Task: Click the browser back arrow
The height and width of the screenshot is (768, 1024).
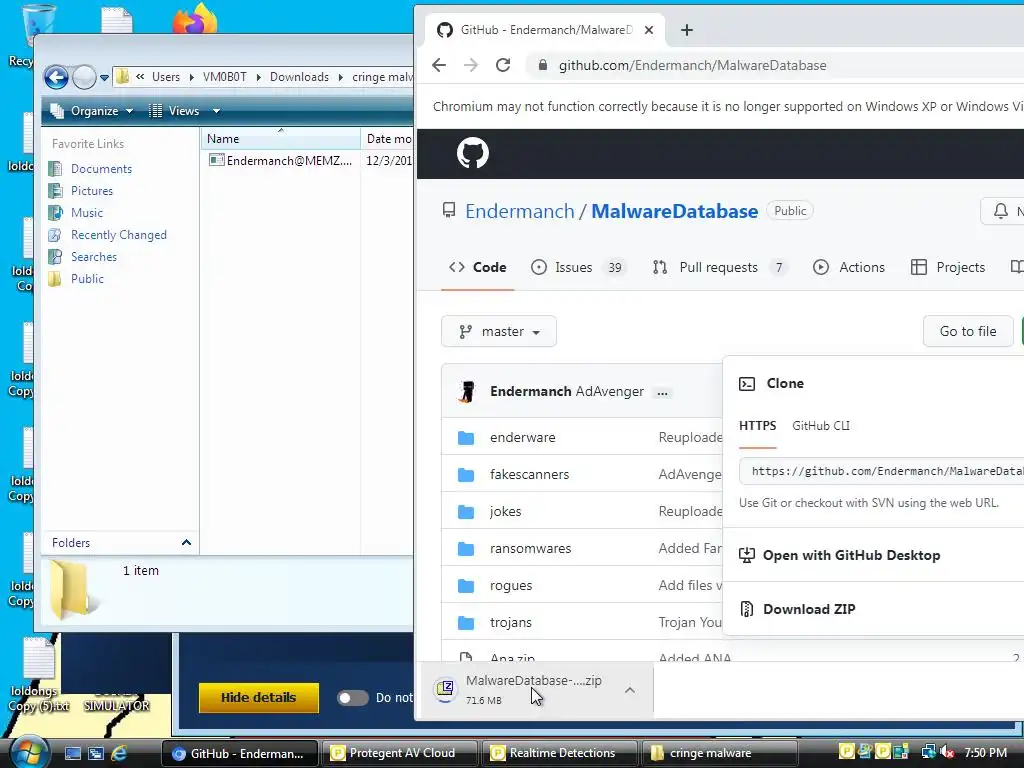Action: click(x=440, y=65)
